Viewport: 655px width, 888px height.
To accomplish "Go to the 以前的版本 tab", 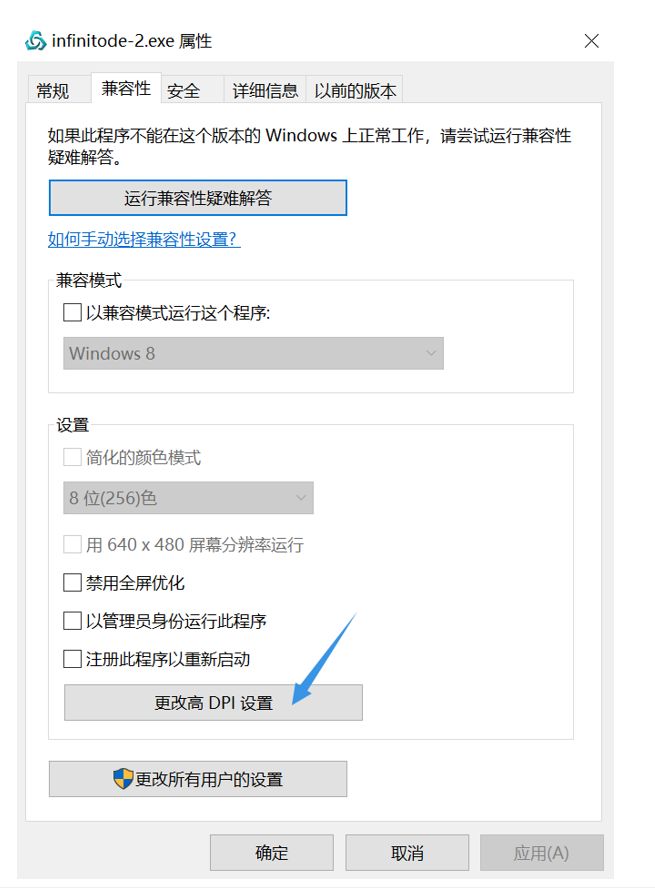I will click(x=355, y=91).
